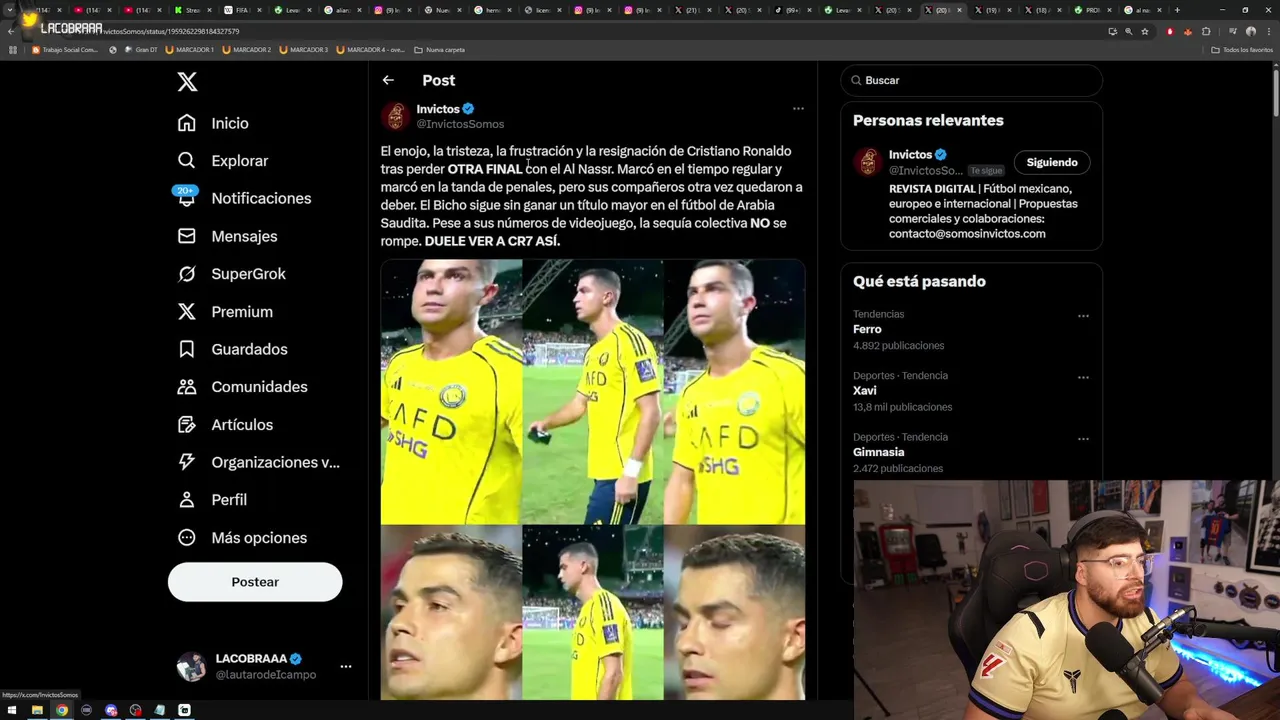Screen dimensions: 1280x720
Task: Open Chrome extensions puzzle icon
Action: [1206, 31]
